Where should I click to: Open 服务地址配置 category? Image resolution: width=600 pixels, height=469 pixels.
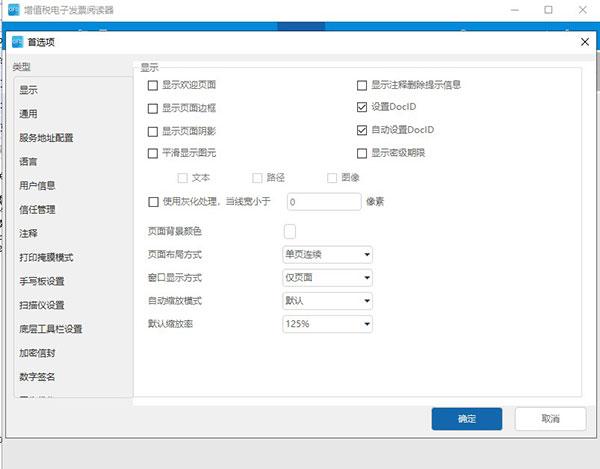(73, 138)
